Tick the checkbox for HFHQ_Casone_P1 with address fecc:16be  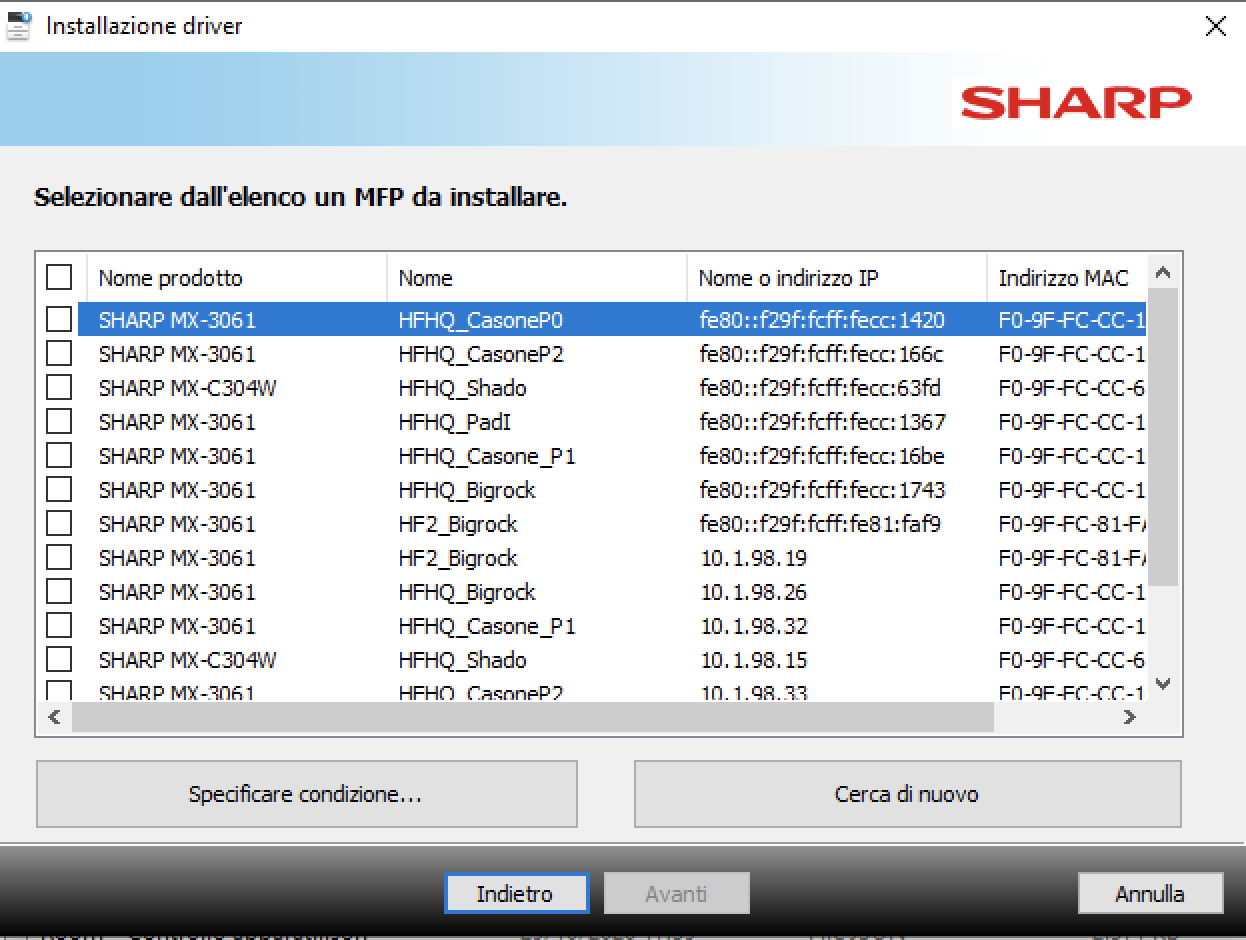pos(59,455)
